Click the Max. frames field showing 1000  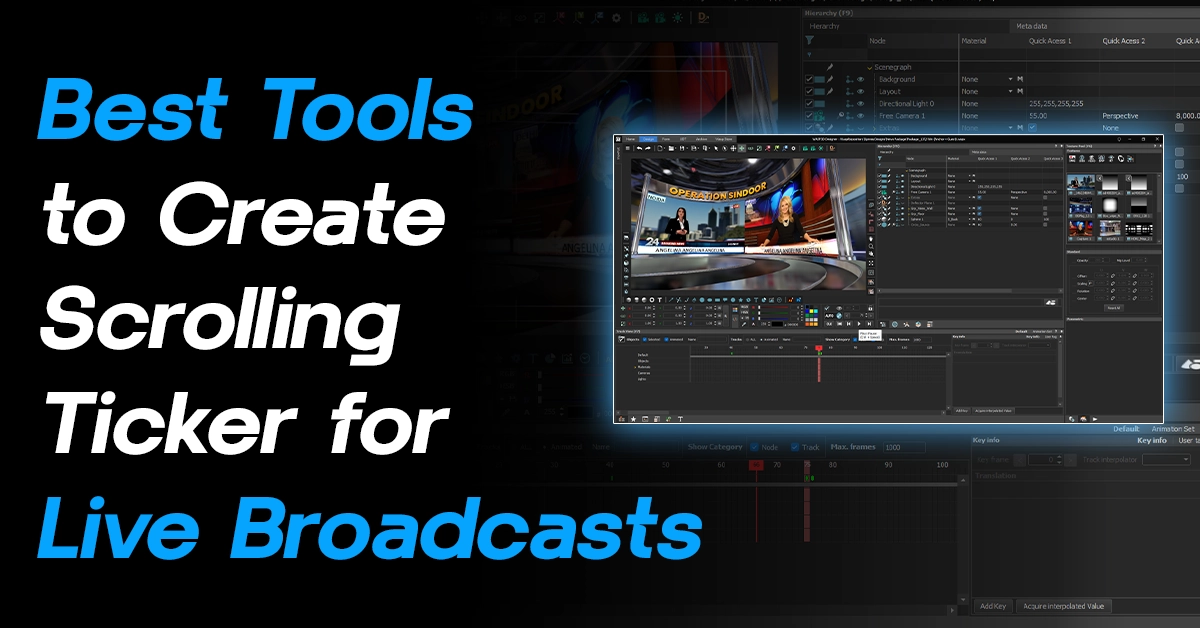coord(905,447)
